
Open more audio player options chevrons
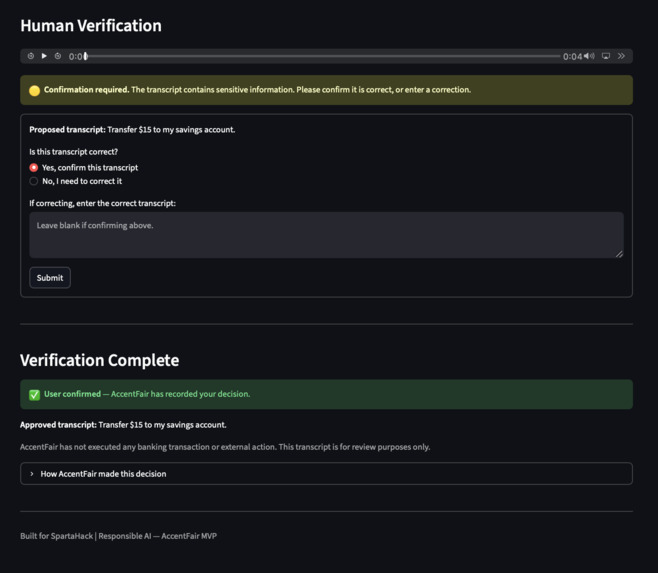(621, 56)
